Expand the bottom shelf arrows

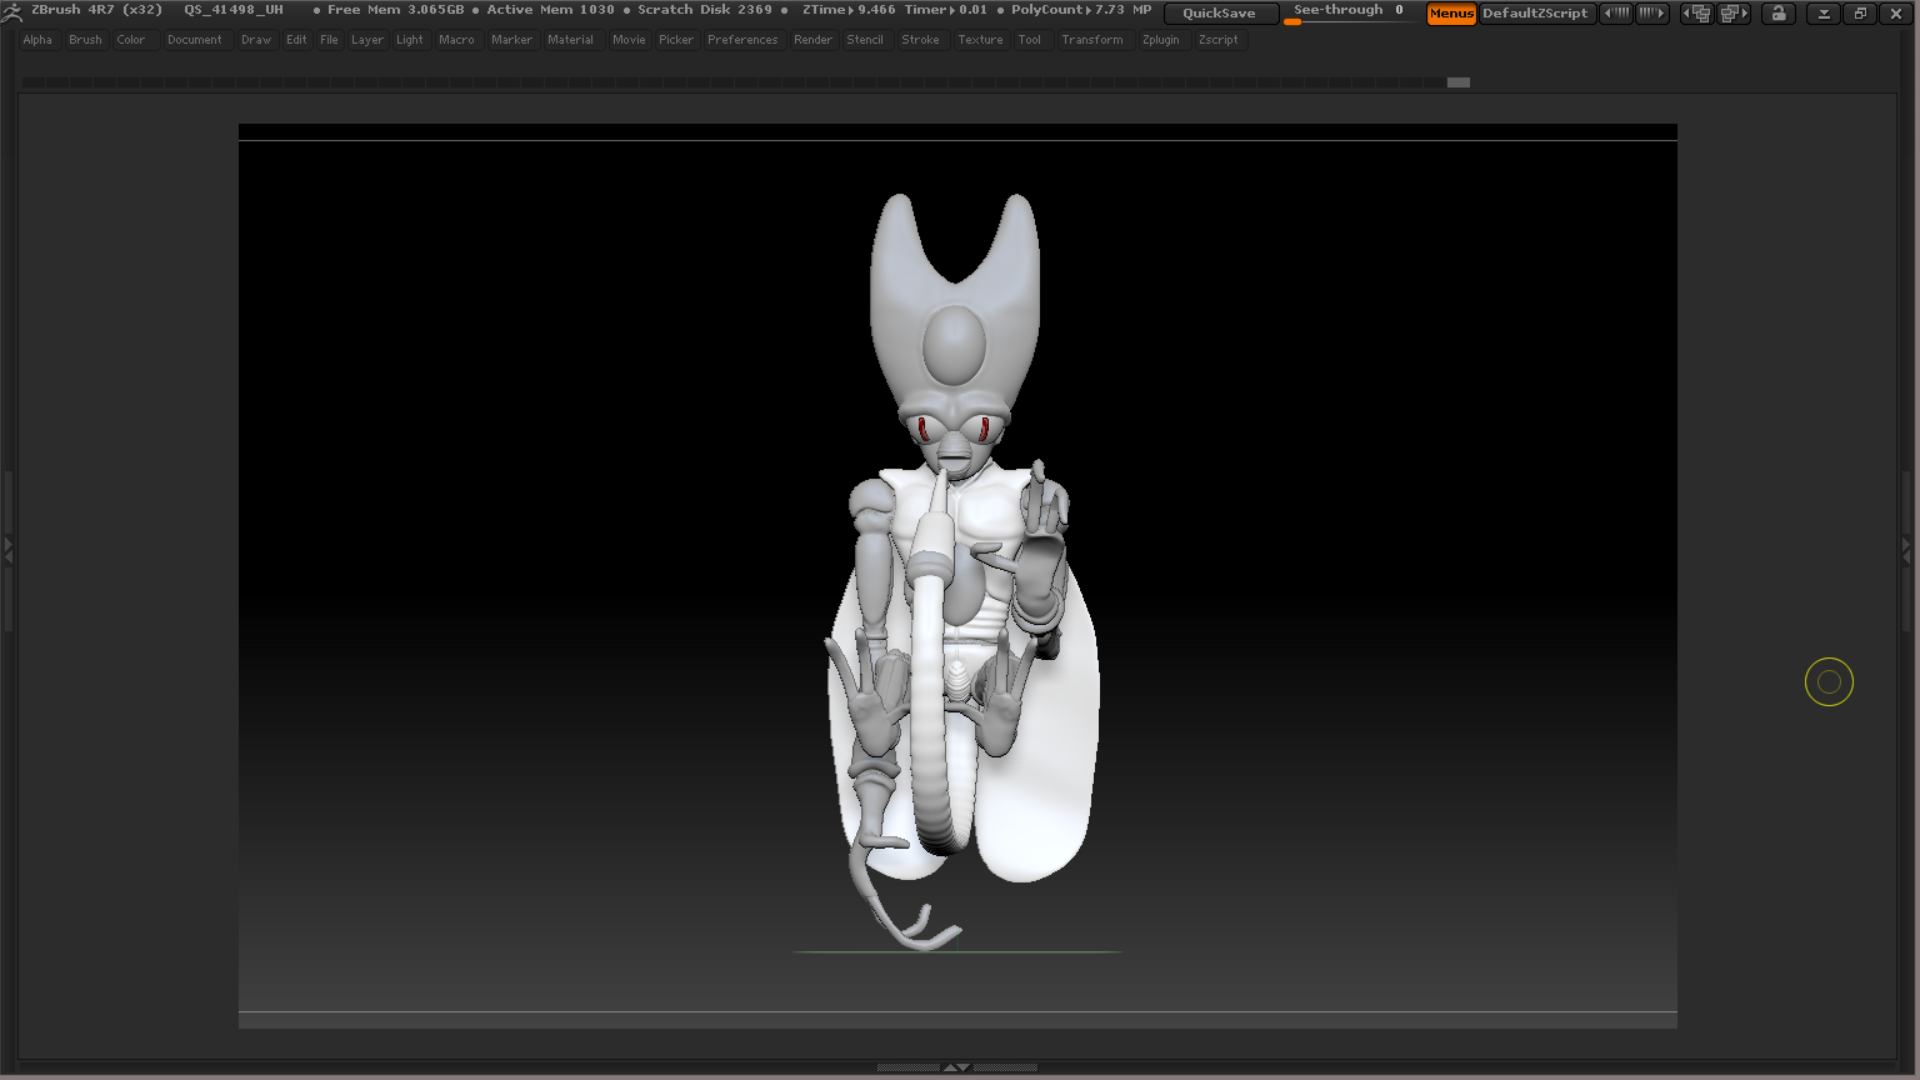point(956,1067)
